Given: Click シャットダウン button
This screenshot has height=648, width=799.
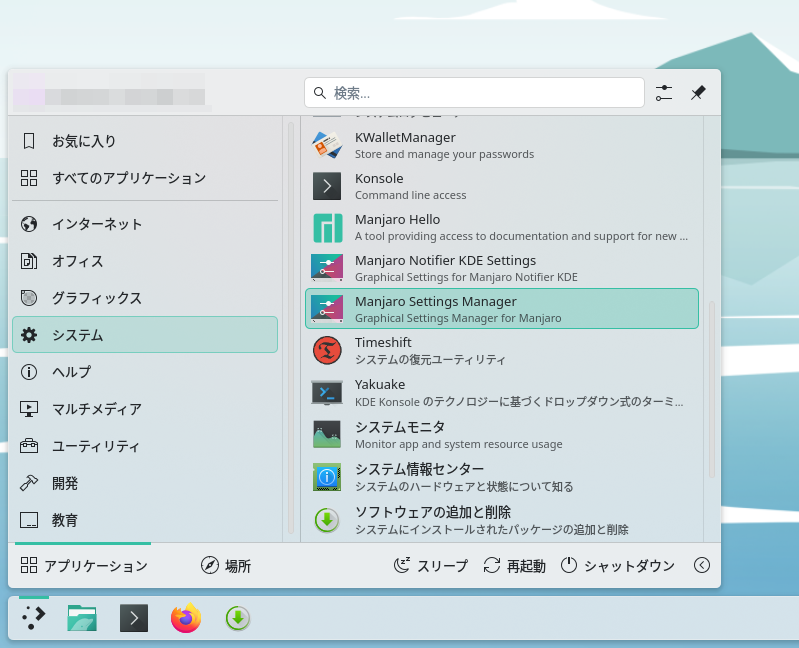Looking at the screenshot, I should (617, 566).
